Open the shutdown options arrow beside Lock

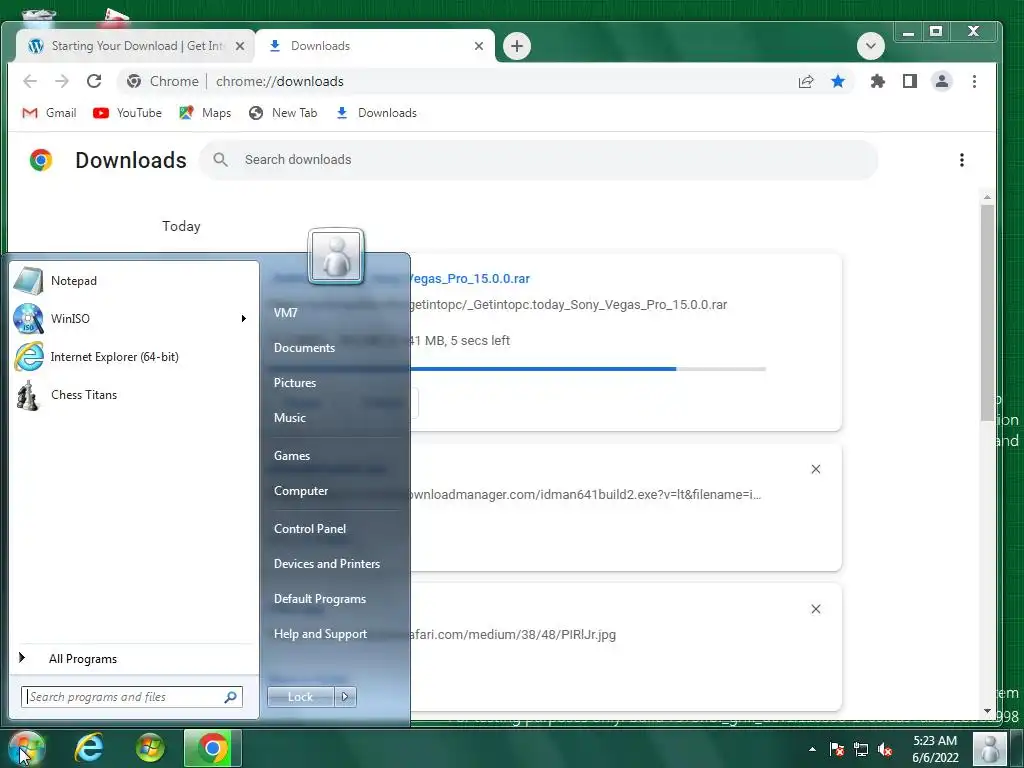point(345,697)
